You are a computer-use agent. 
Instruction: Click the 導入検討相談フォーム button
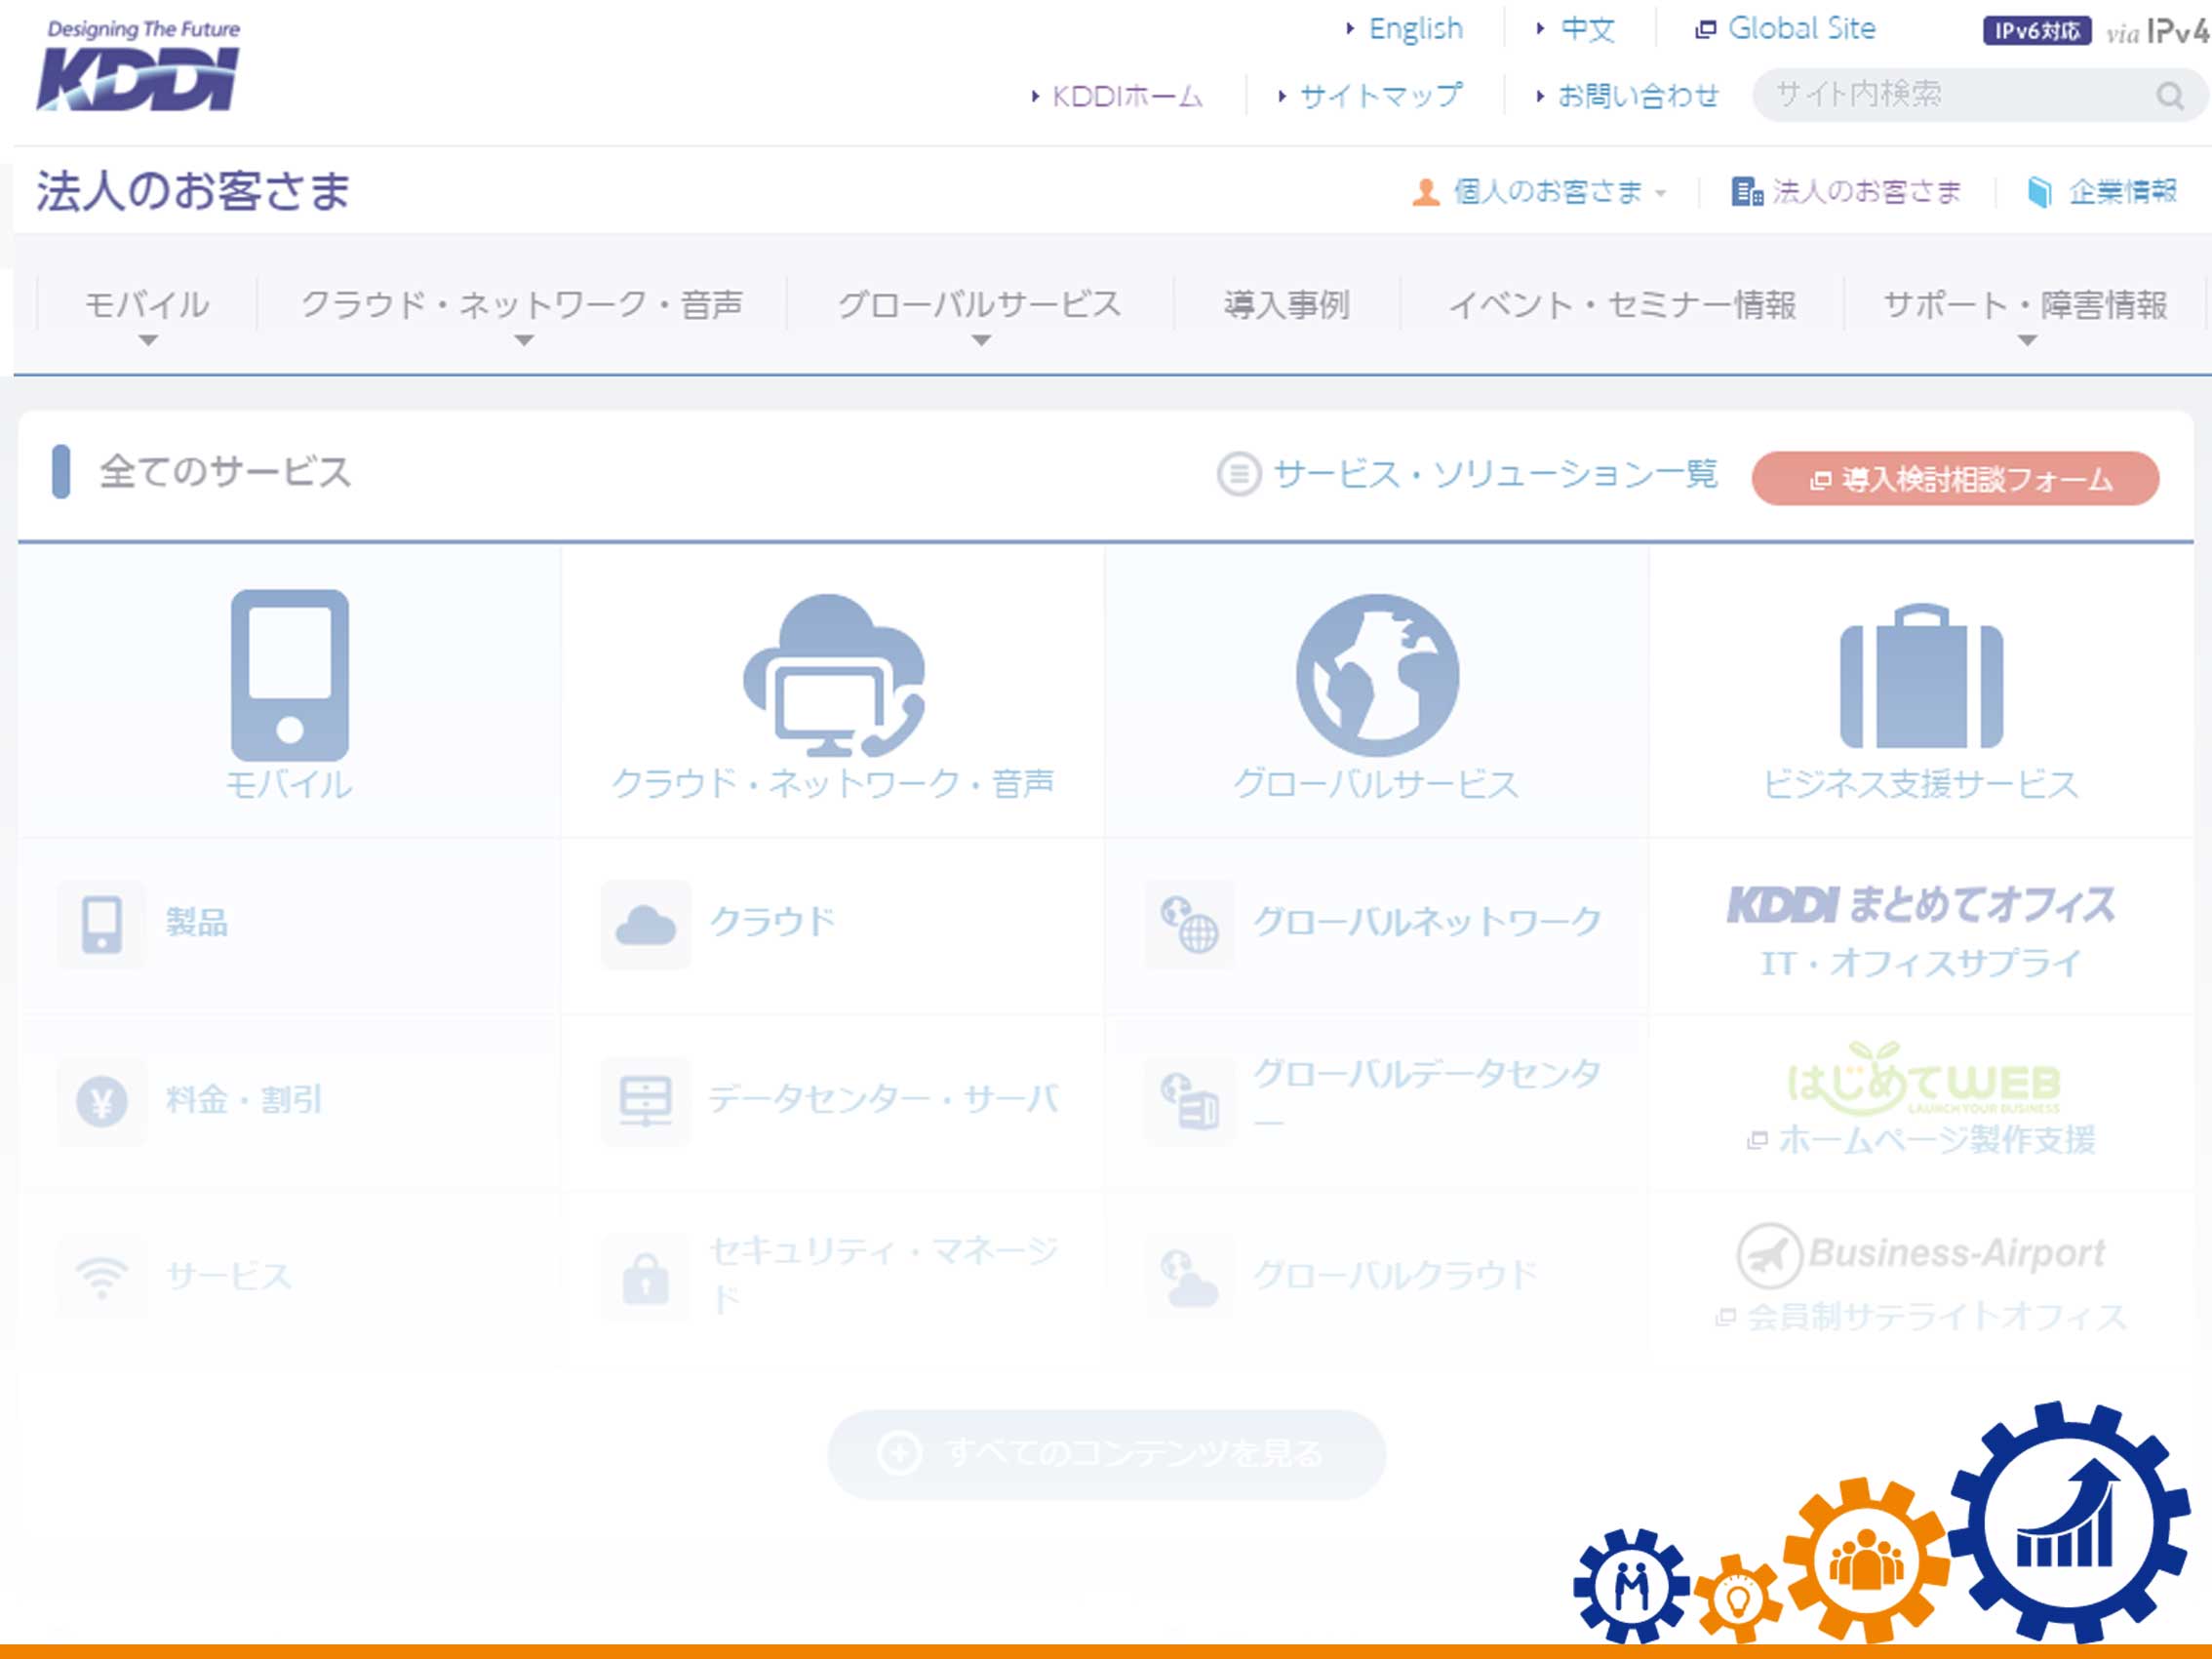(x=1955, y=479)
